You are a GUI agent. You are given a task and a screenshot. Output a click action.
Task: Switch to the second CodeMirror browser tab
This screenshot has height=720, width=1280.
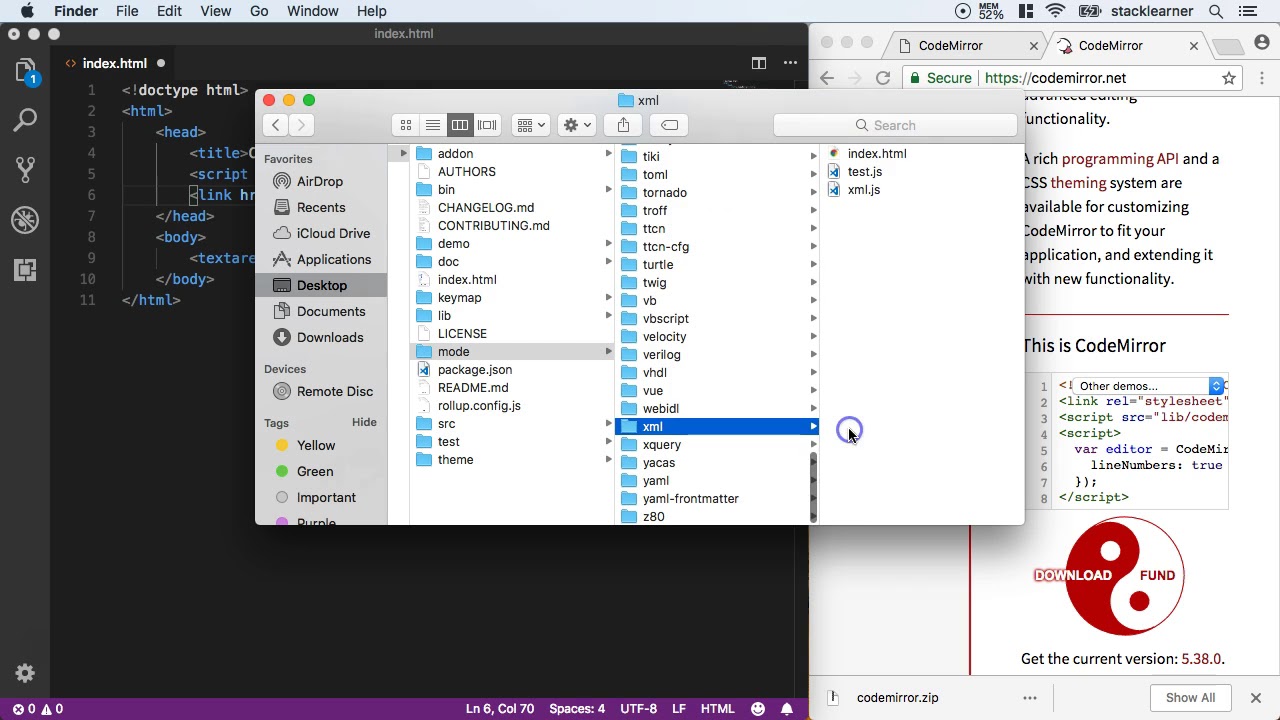click(x=1110, y=45)
